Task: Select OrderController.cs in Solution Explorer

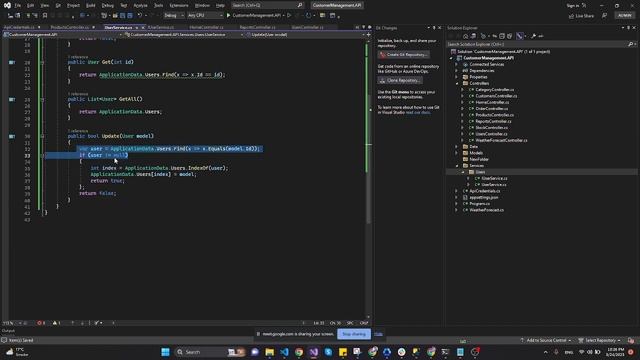Action: click(x=491, y=109)
